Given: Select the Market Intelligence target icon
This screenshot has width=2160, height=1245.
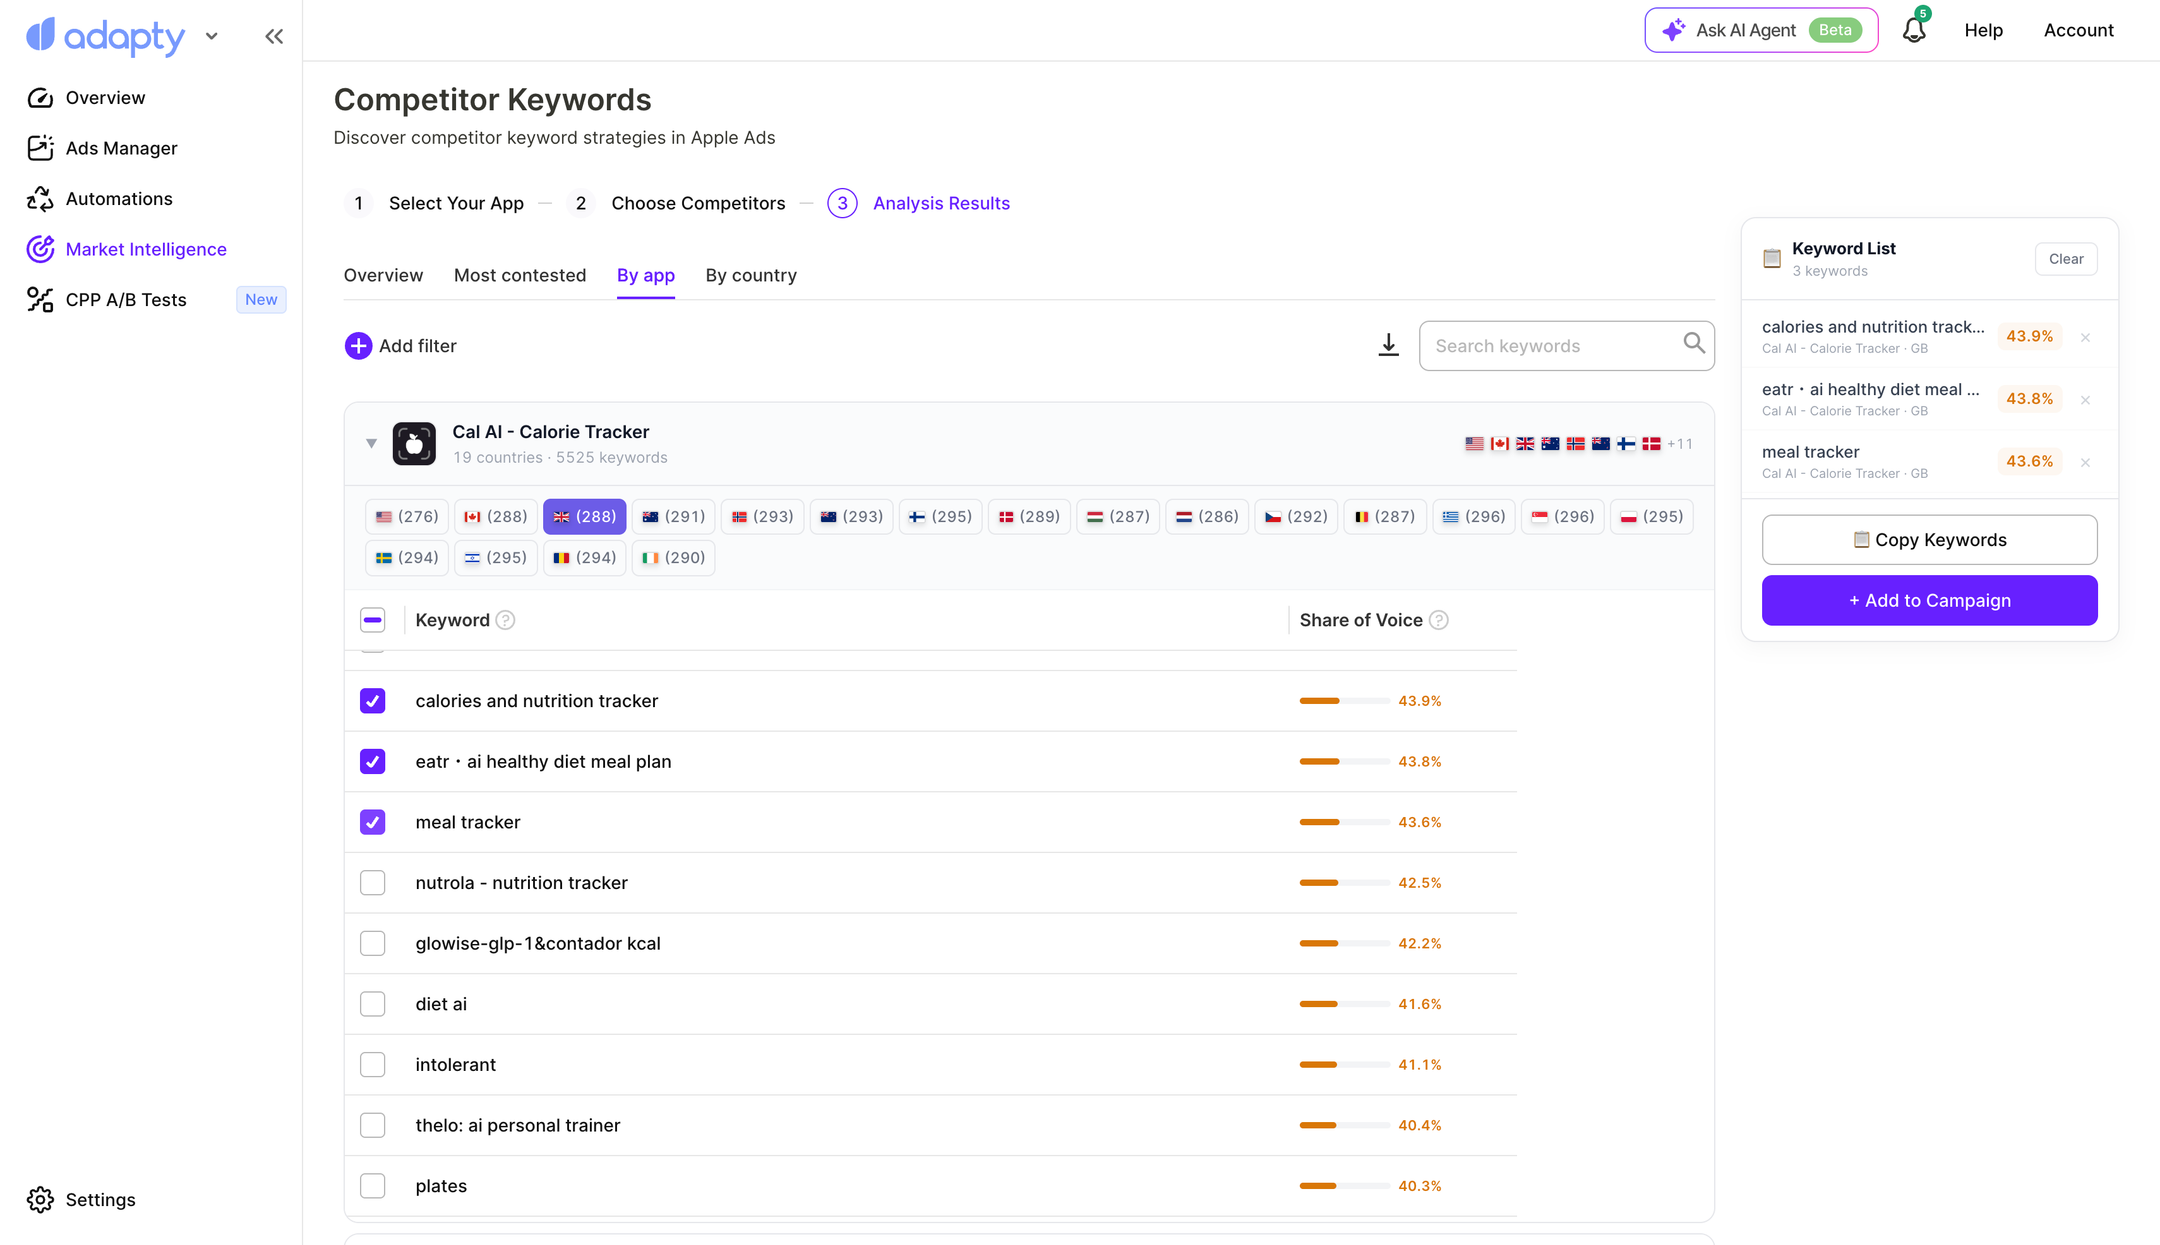Looking at the screenshot, I should point(40,249).
